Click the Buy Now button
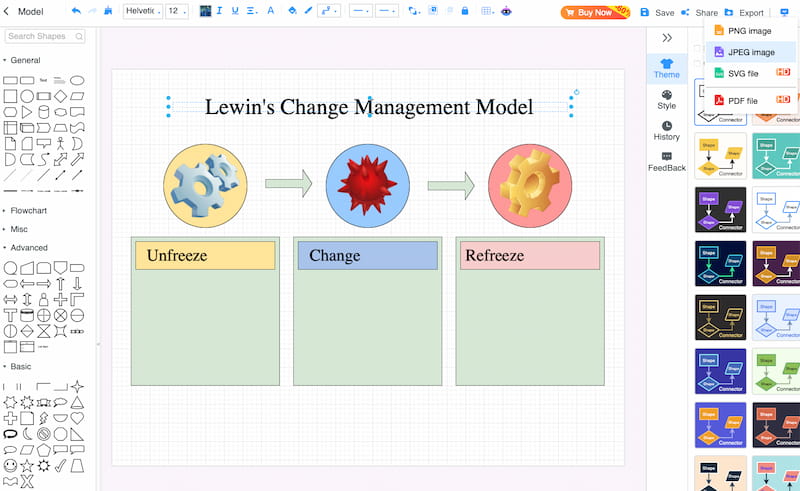The image size is (800, 491). point(595,12)
